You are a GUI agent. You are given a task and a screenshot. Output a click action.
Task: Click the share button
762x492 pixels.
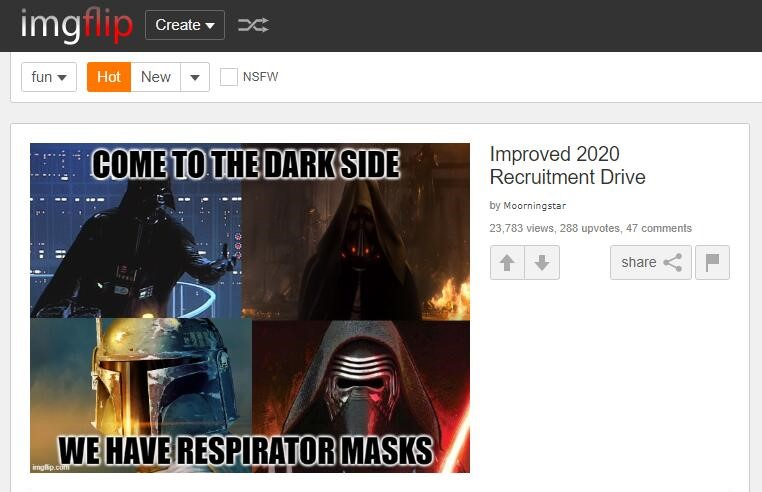651,263
